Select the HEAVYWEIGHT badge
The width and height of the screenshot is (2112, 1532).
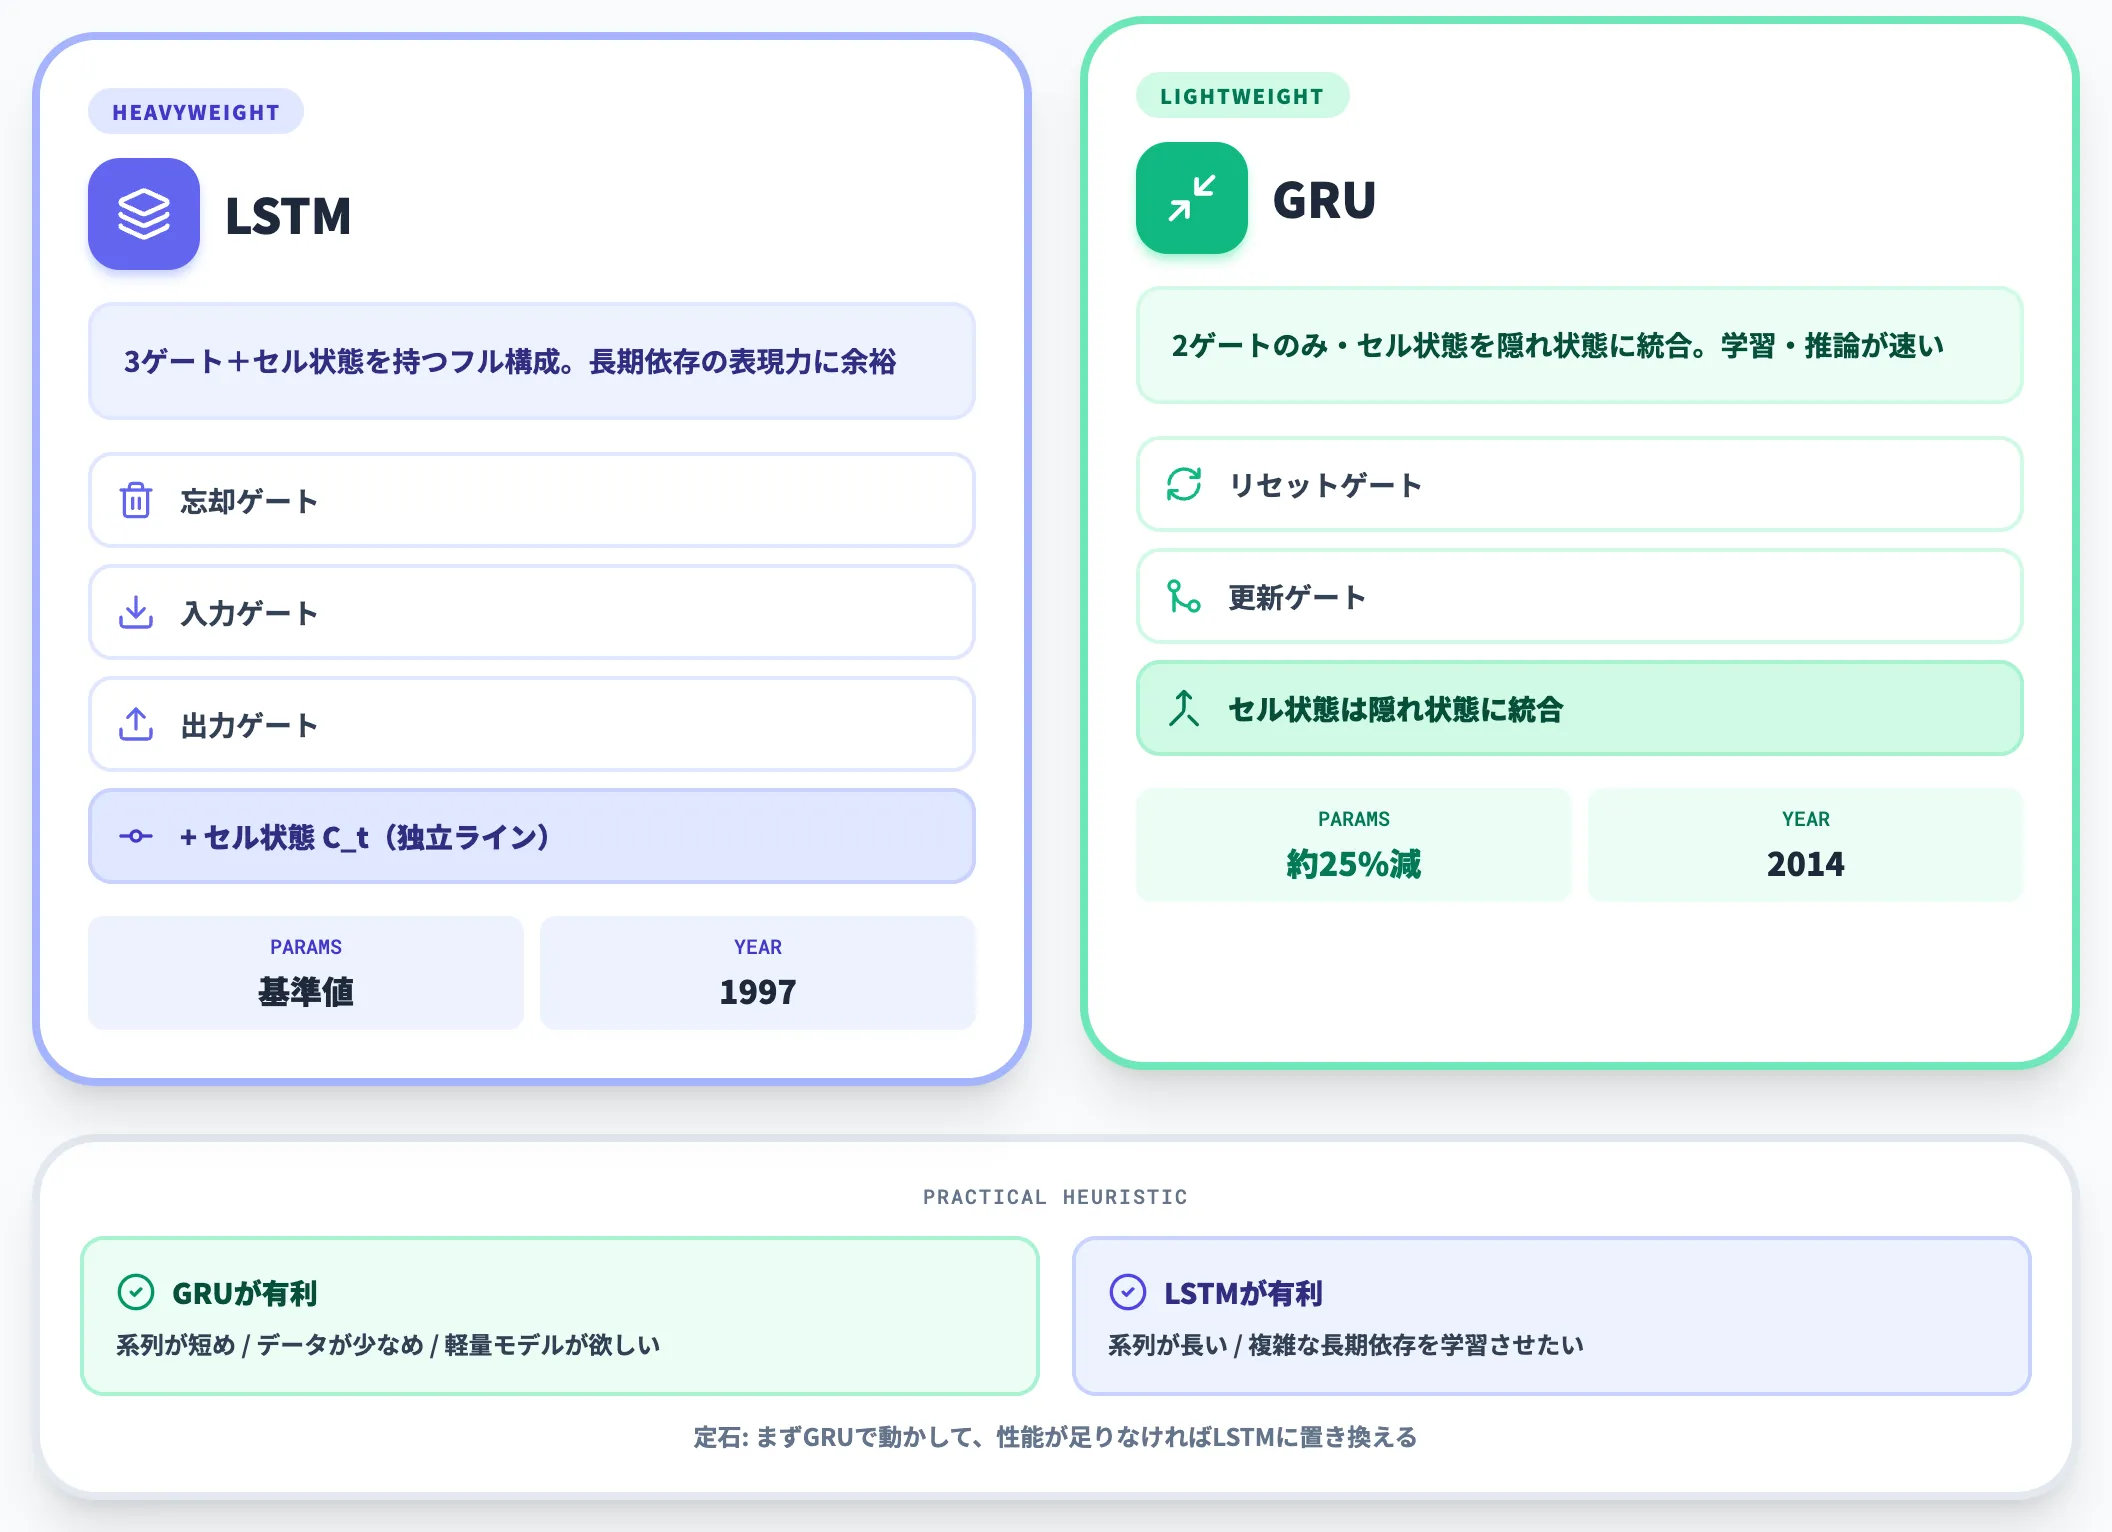(x=196, y=112)
